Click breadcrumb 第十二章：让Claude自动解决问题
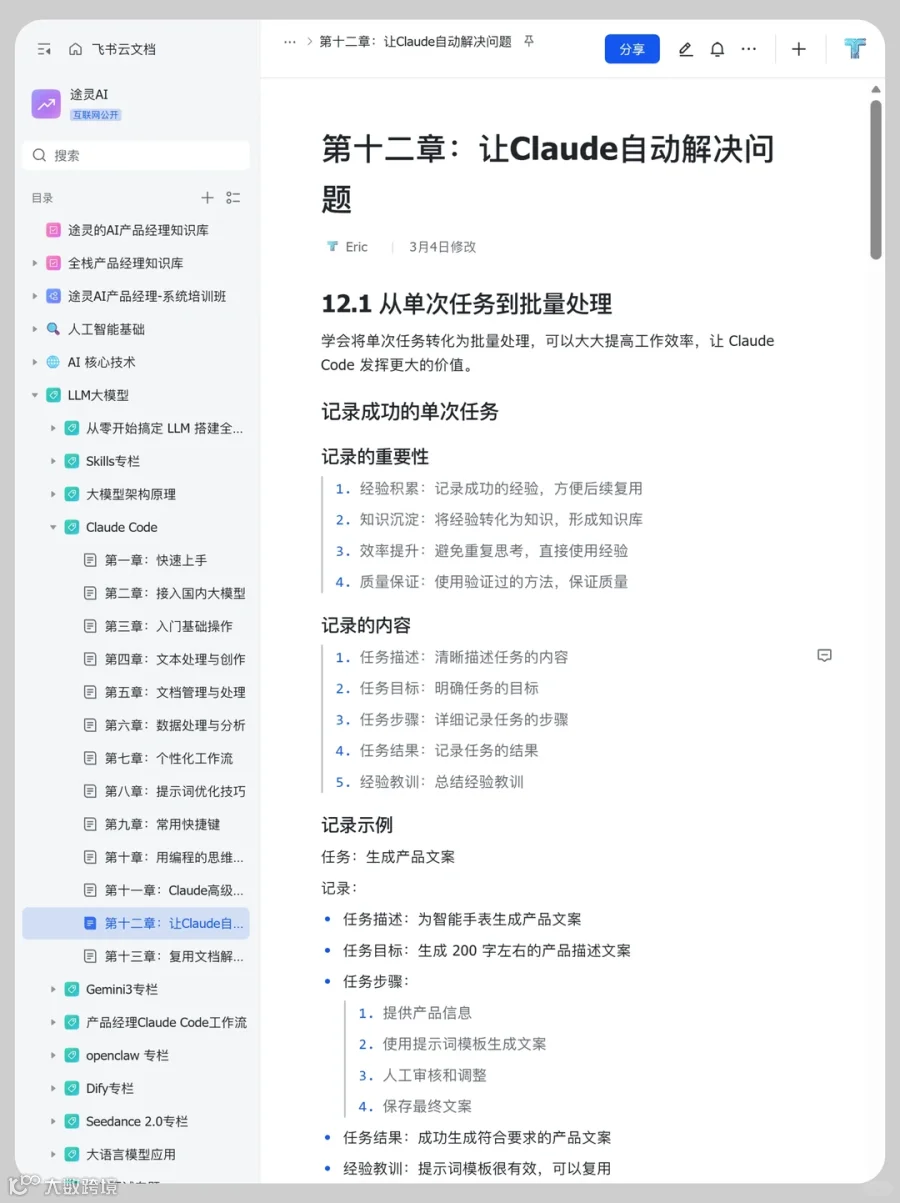 (415, 42)
